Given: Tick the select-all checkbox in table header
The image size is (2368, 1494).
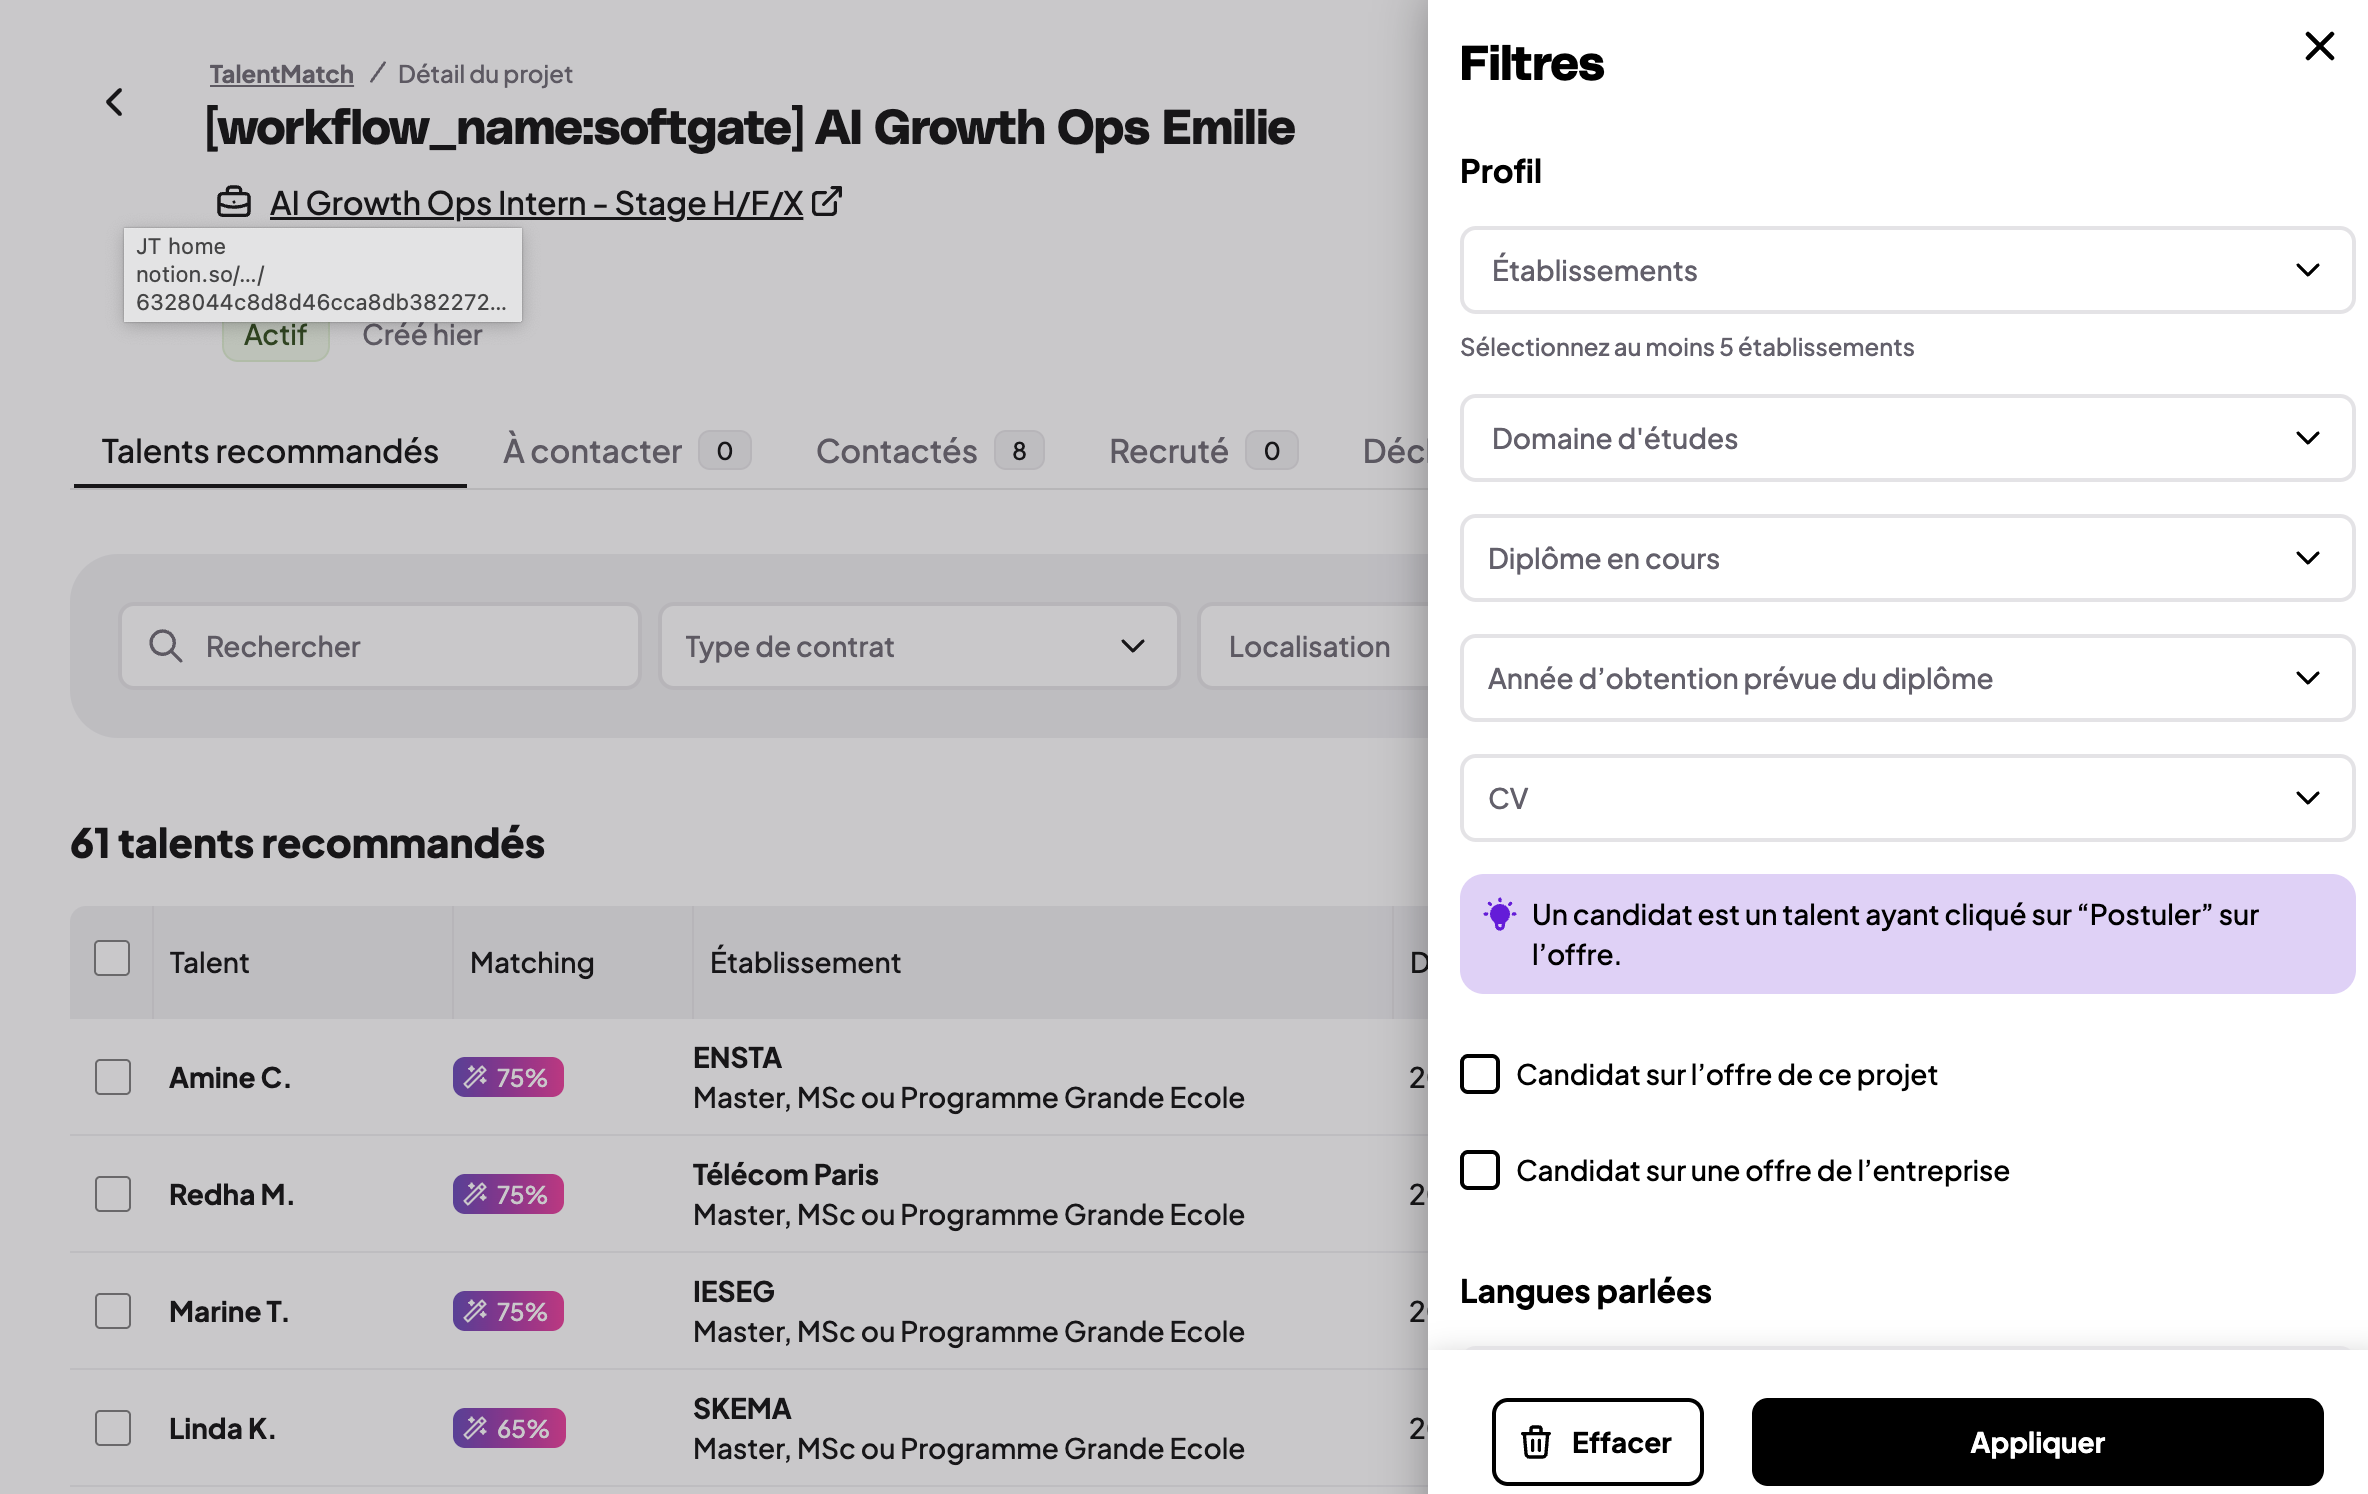Looking at the screenshot, I should (112, 958).
